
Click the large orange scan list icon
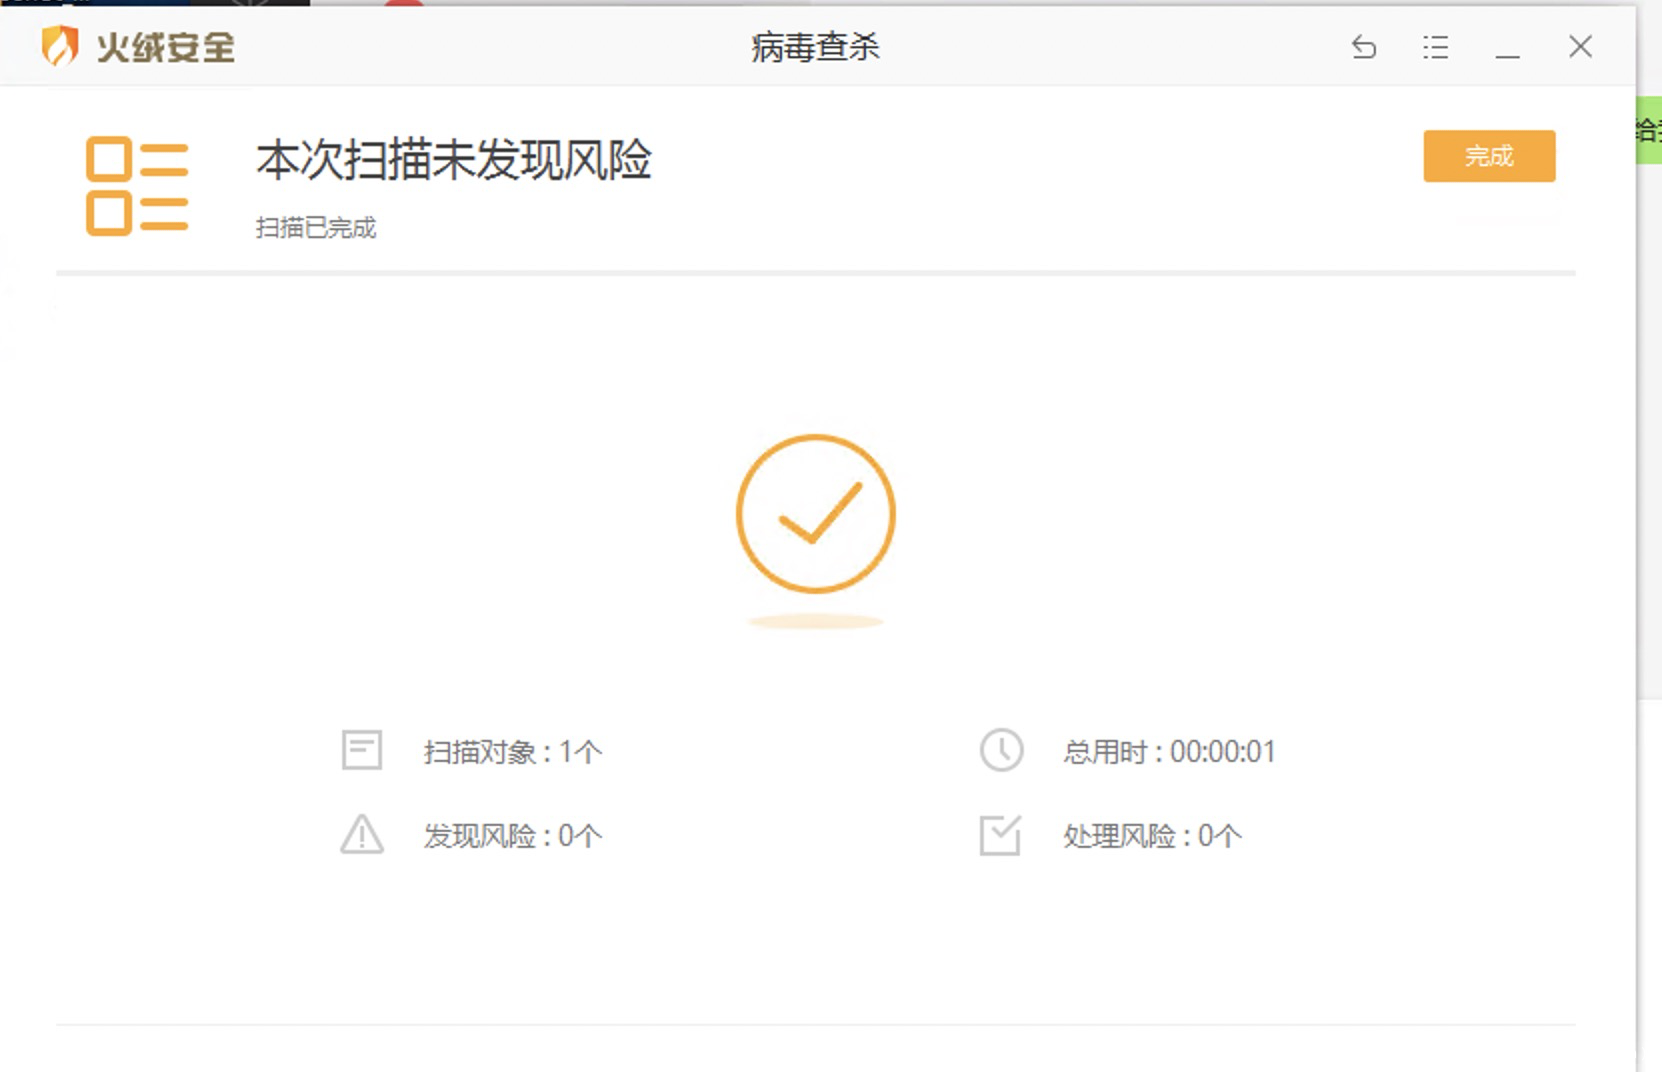pyautogui.click(x=137, y=186)
